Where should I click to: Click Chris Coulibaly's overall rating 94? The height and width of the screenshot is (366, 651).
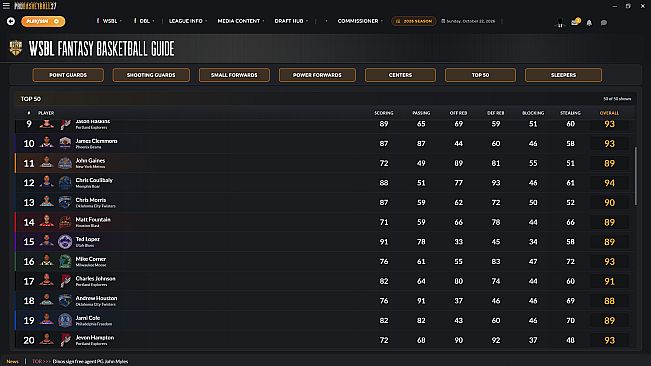[609, 183]
